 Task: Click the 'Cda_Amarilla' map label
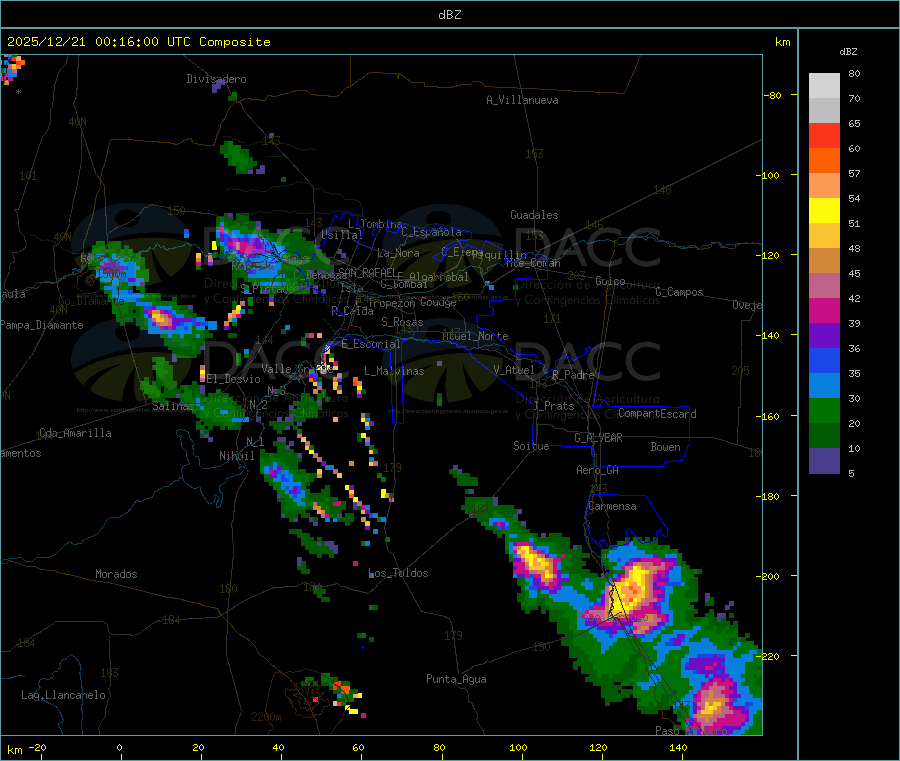(x=75, y=433)
